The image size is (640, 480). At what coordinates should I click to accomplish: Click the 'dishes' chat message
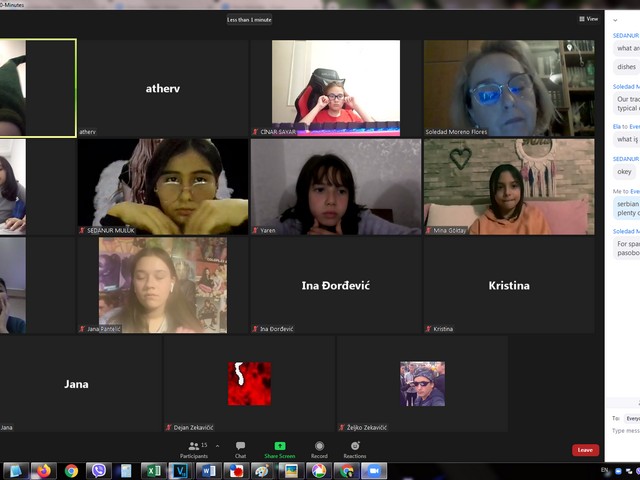626,67
